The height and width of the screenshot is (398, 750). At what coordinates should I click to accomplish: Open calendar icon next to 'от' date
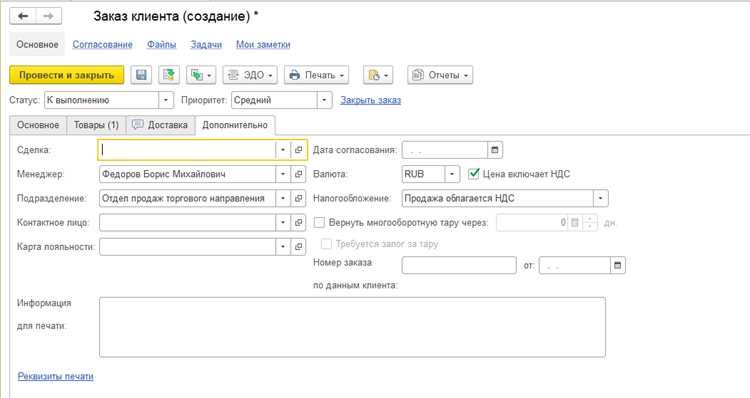(618, 265)
